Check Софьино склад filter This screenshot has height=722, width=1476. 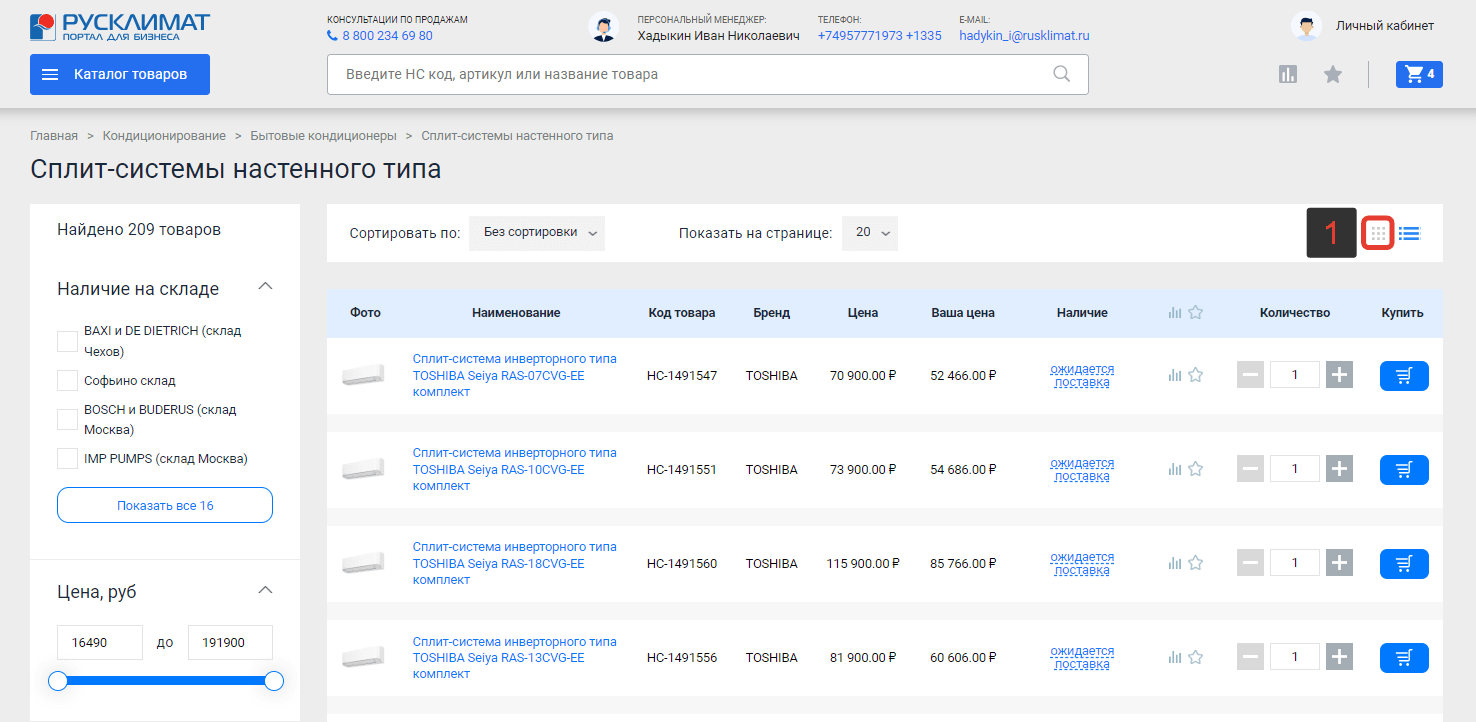(67, 380)
